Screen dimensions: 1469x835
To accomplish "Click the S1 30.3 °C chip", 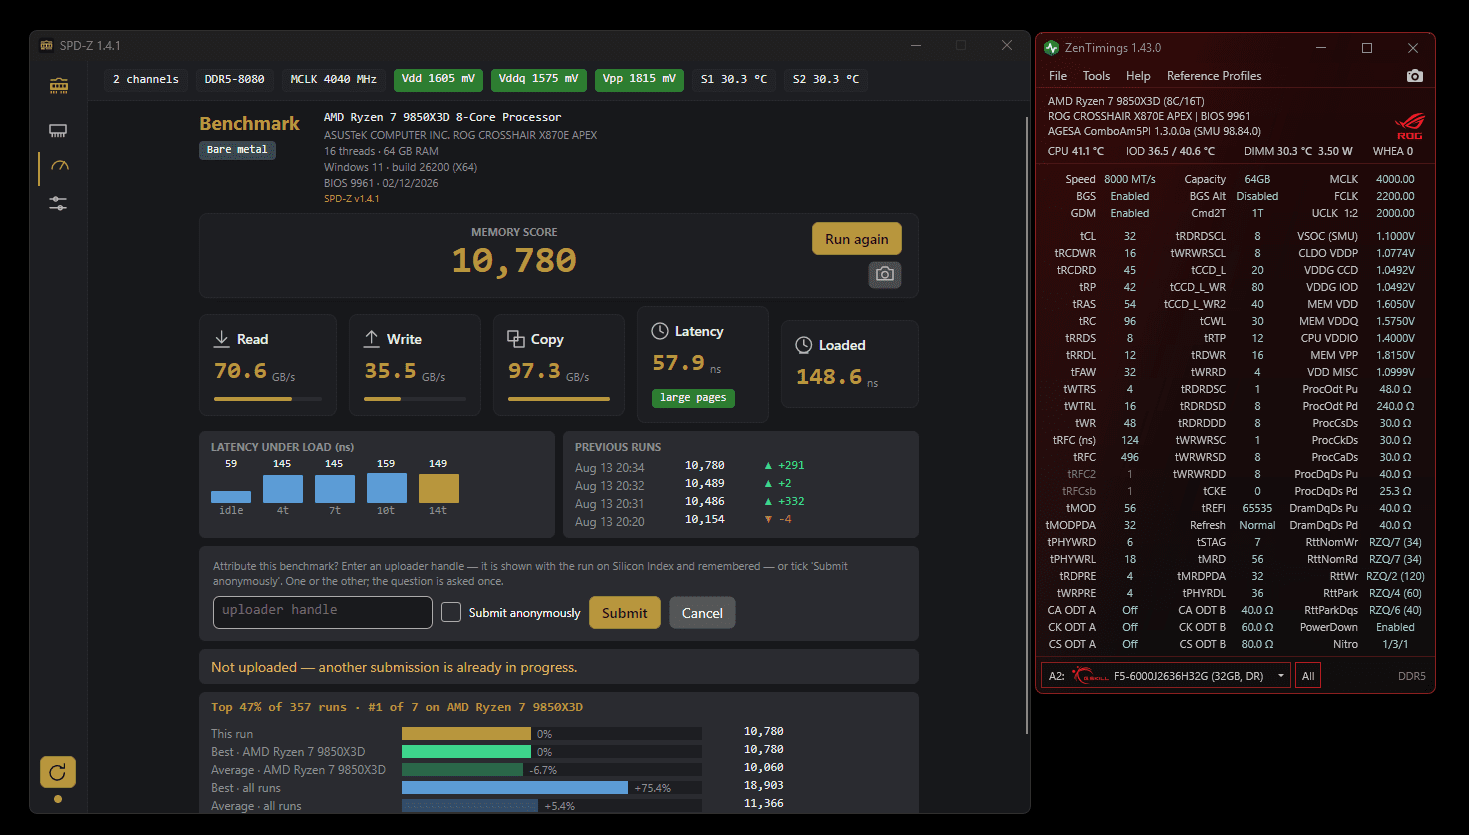I will point(734,79).
